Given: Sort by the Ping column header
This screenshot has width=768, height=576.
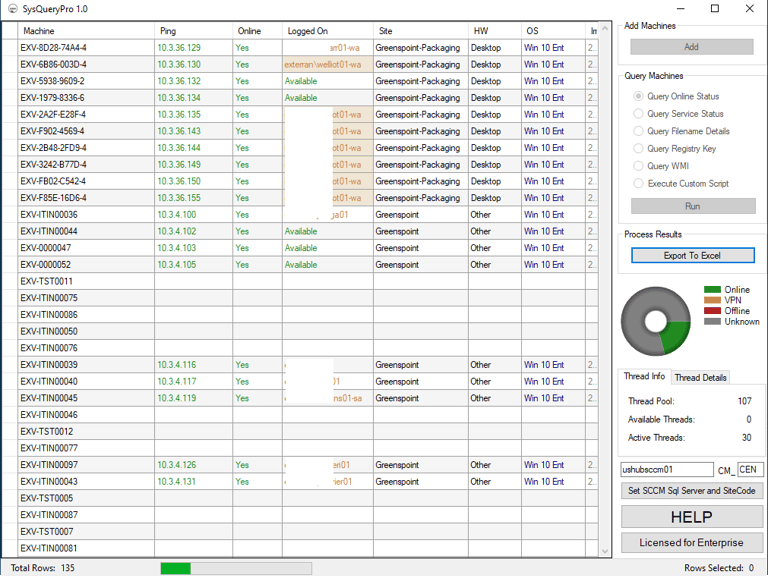Looking at the screenshot, I should 193,31.
